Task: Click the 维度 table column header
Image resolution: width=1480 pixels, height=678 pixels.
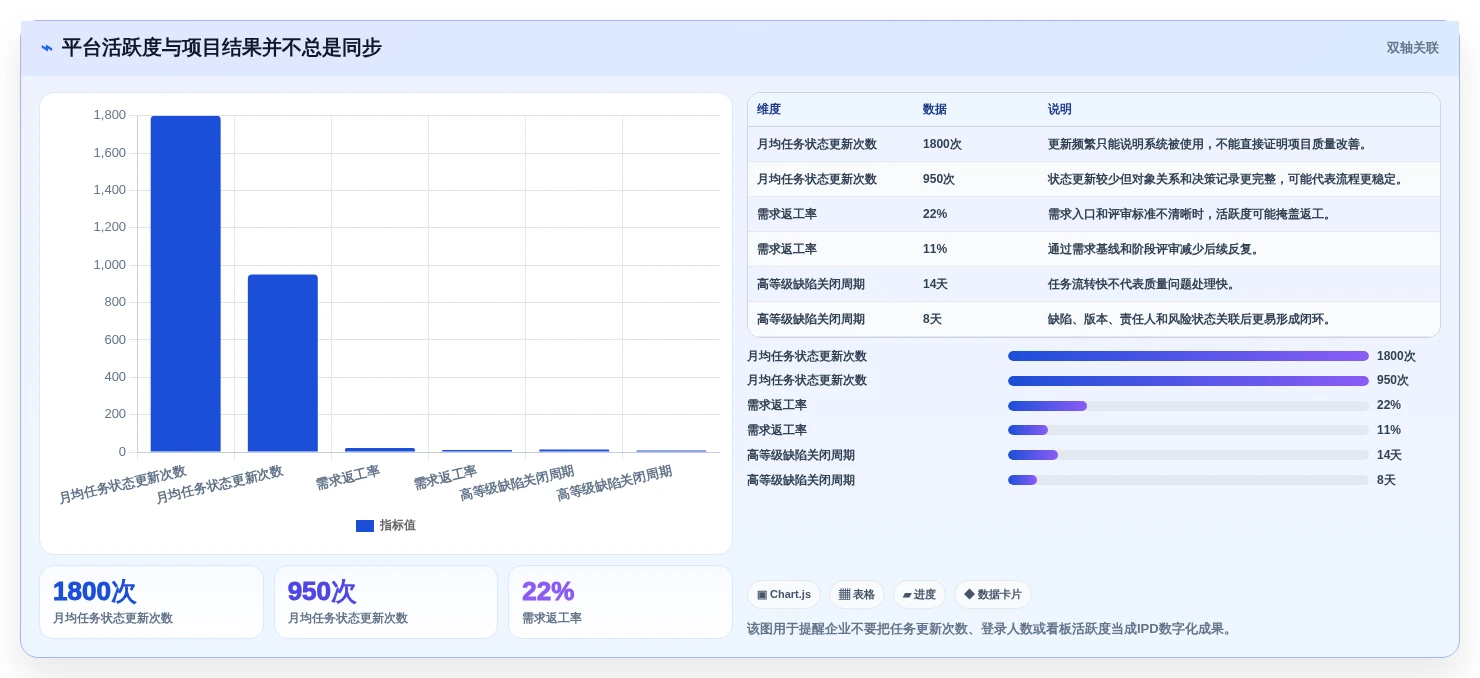Action: (x=769, y=109)
